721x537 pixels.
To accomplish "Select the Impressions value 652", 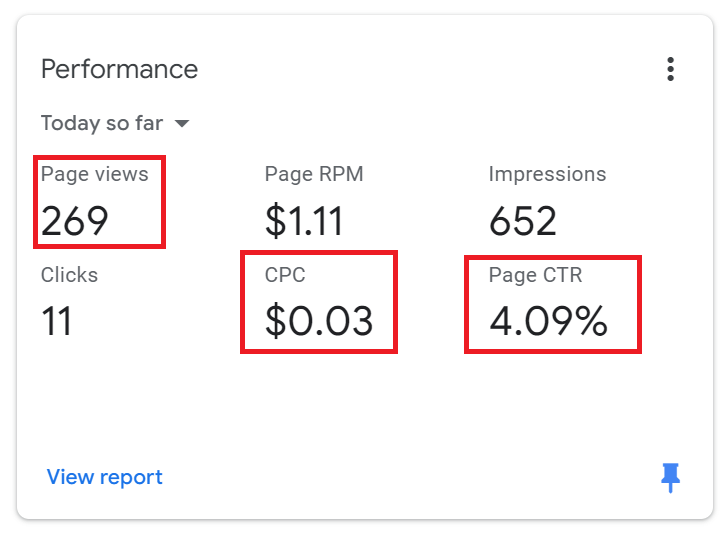I will [523, 221].
